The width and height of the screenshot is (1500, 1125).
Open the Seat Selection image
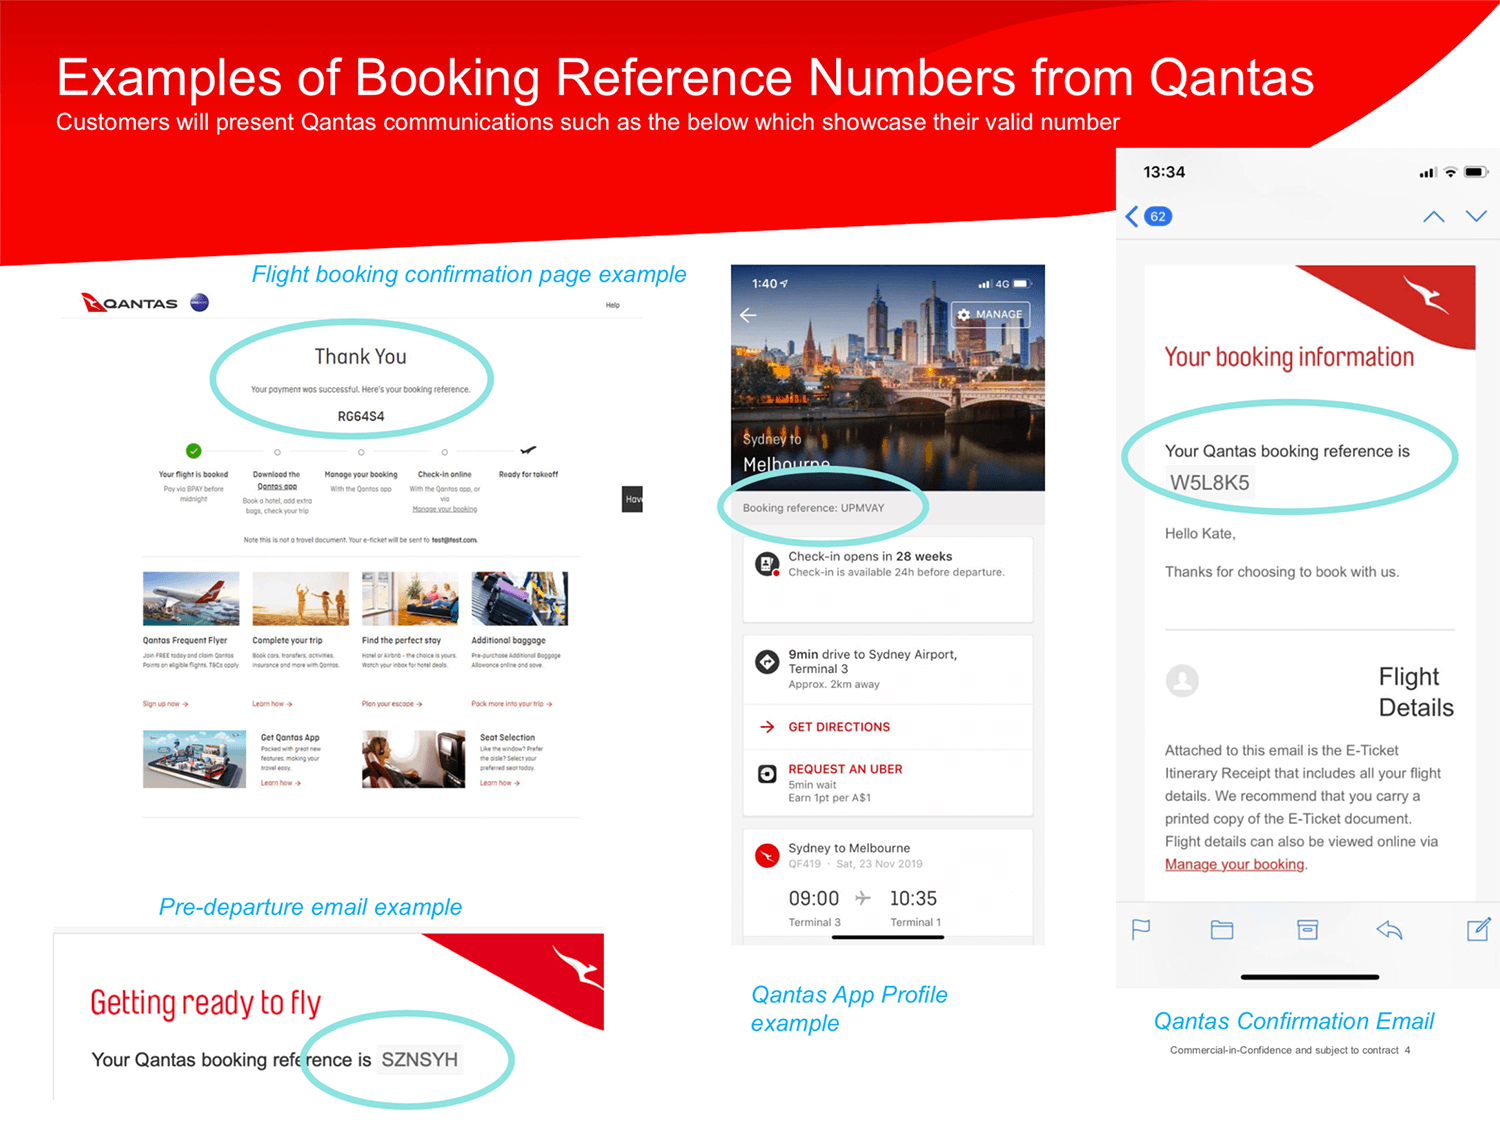413,759
